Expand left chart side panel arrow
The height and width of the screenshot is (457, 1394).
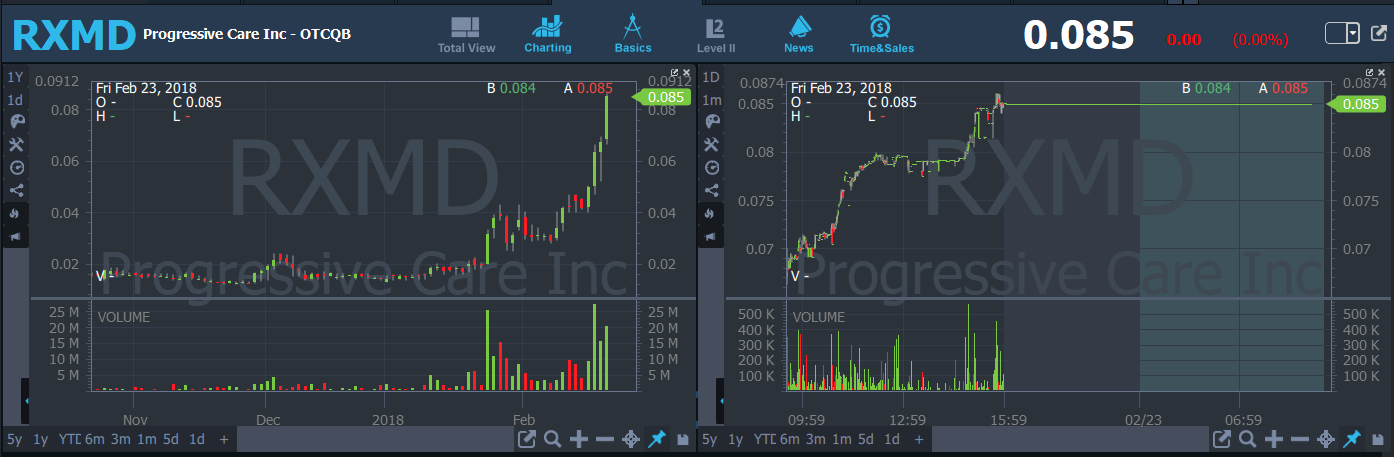coord(27,401)
